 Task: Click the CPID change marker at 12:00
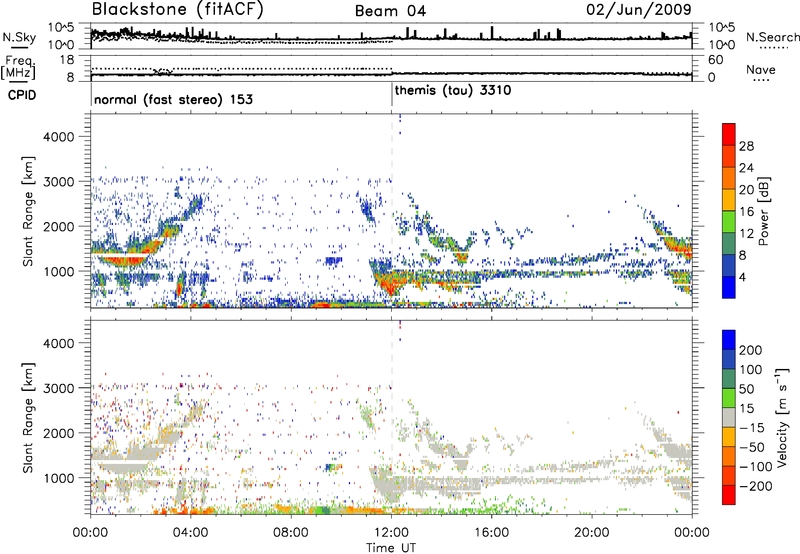392,95
